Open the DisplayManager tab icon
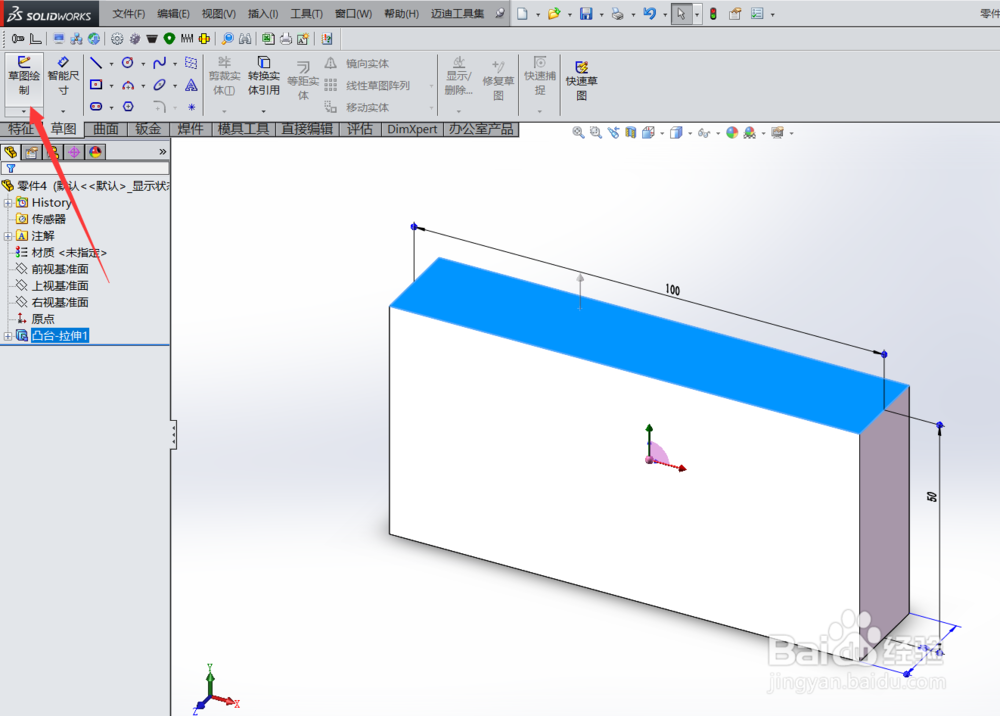 tap(96, 152)
